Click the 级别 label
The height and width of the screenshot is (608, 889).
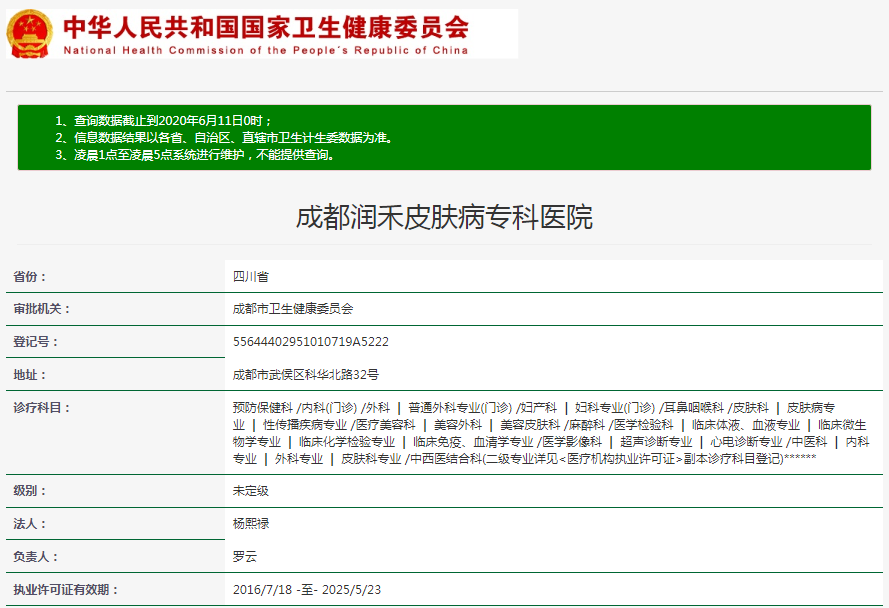pyautogui.click(x=30, y=491)
